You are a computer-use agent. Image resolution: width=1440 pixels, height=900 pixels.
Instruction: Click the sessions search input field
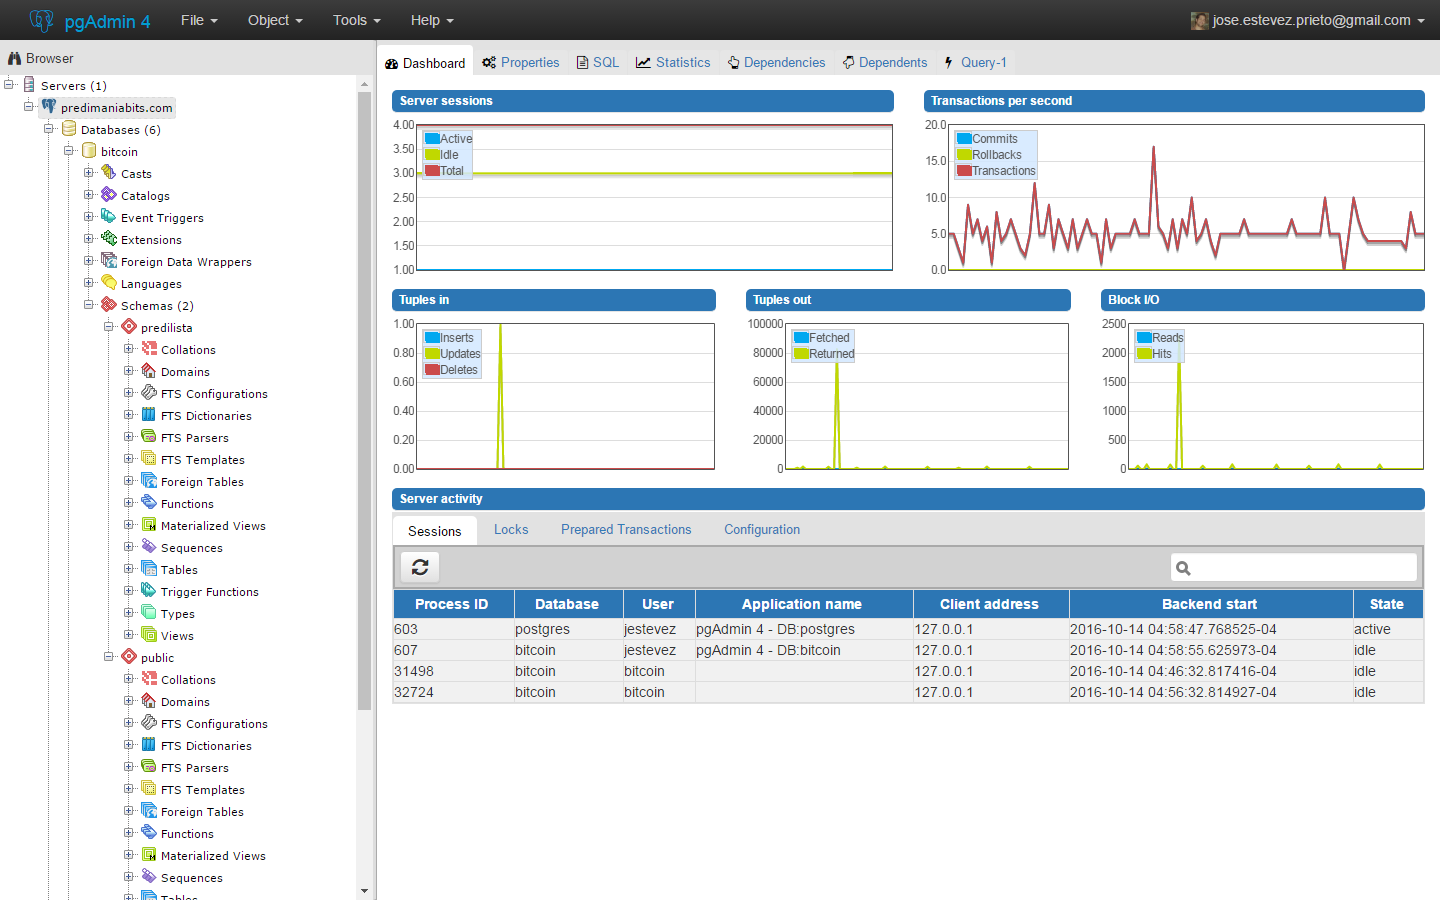1294,568
